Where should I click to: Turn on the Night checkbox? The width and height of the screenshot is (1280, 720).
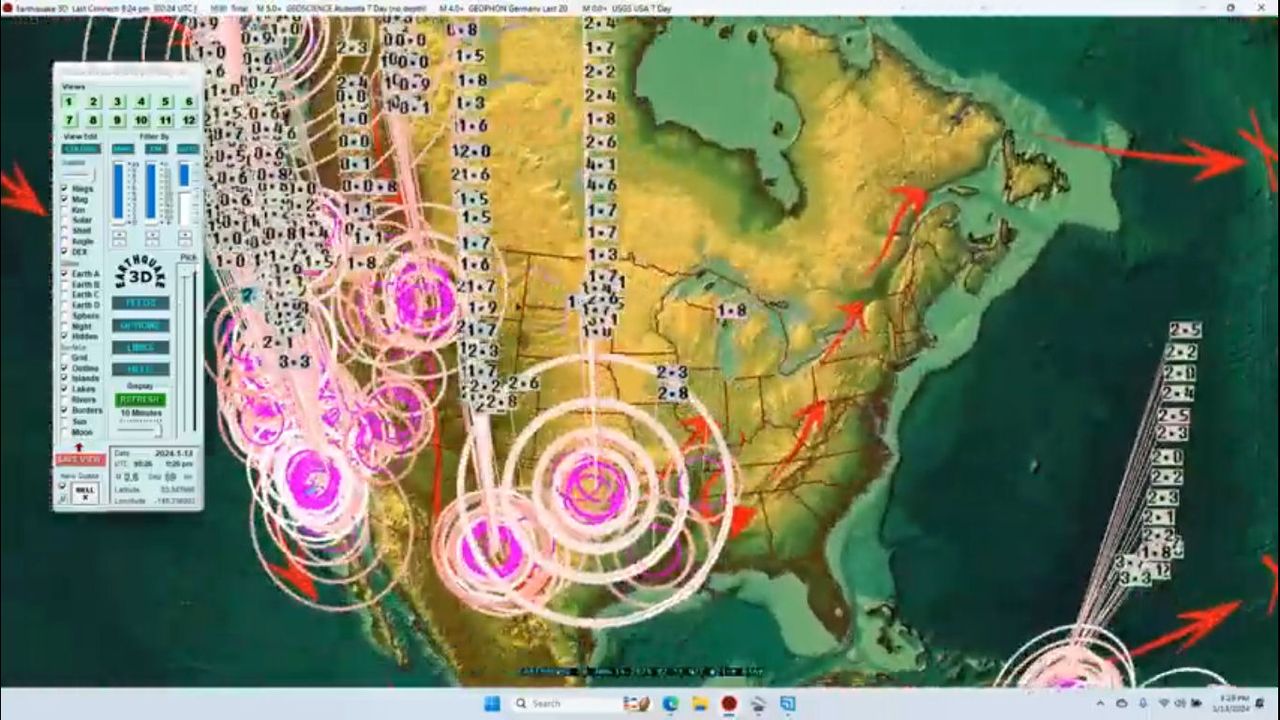click(65, 326)
